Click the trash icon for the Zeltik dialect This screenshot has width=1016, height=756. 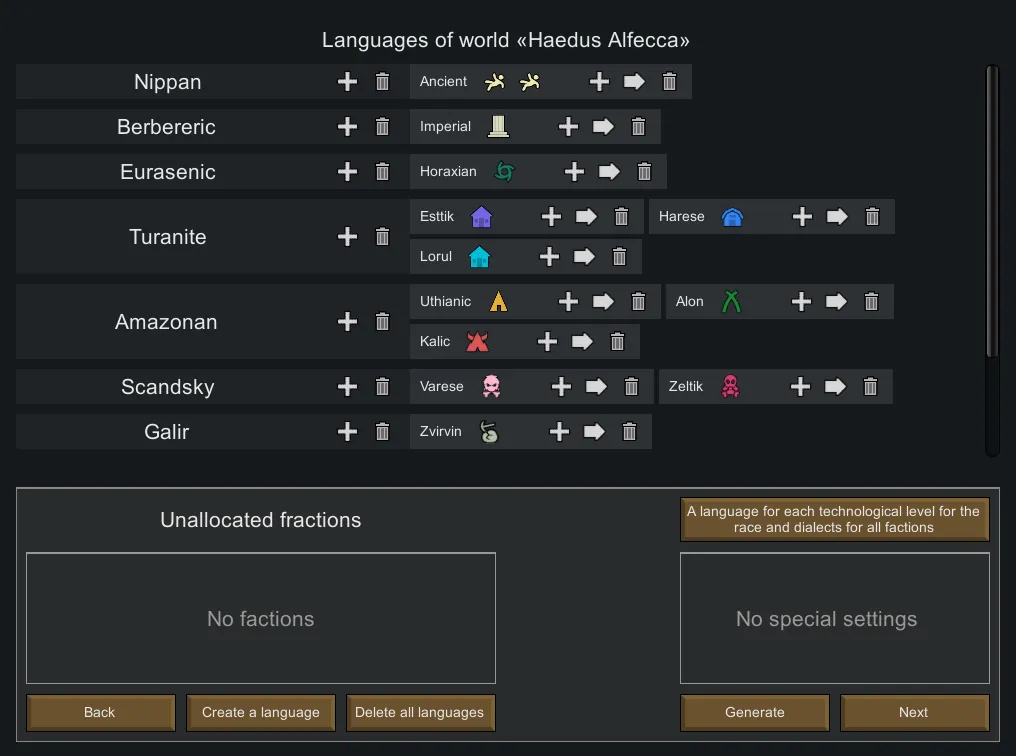(870, 387)
